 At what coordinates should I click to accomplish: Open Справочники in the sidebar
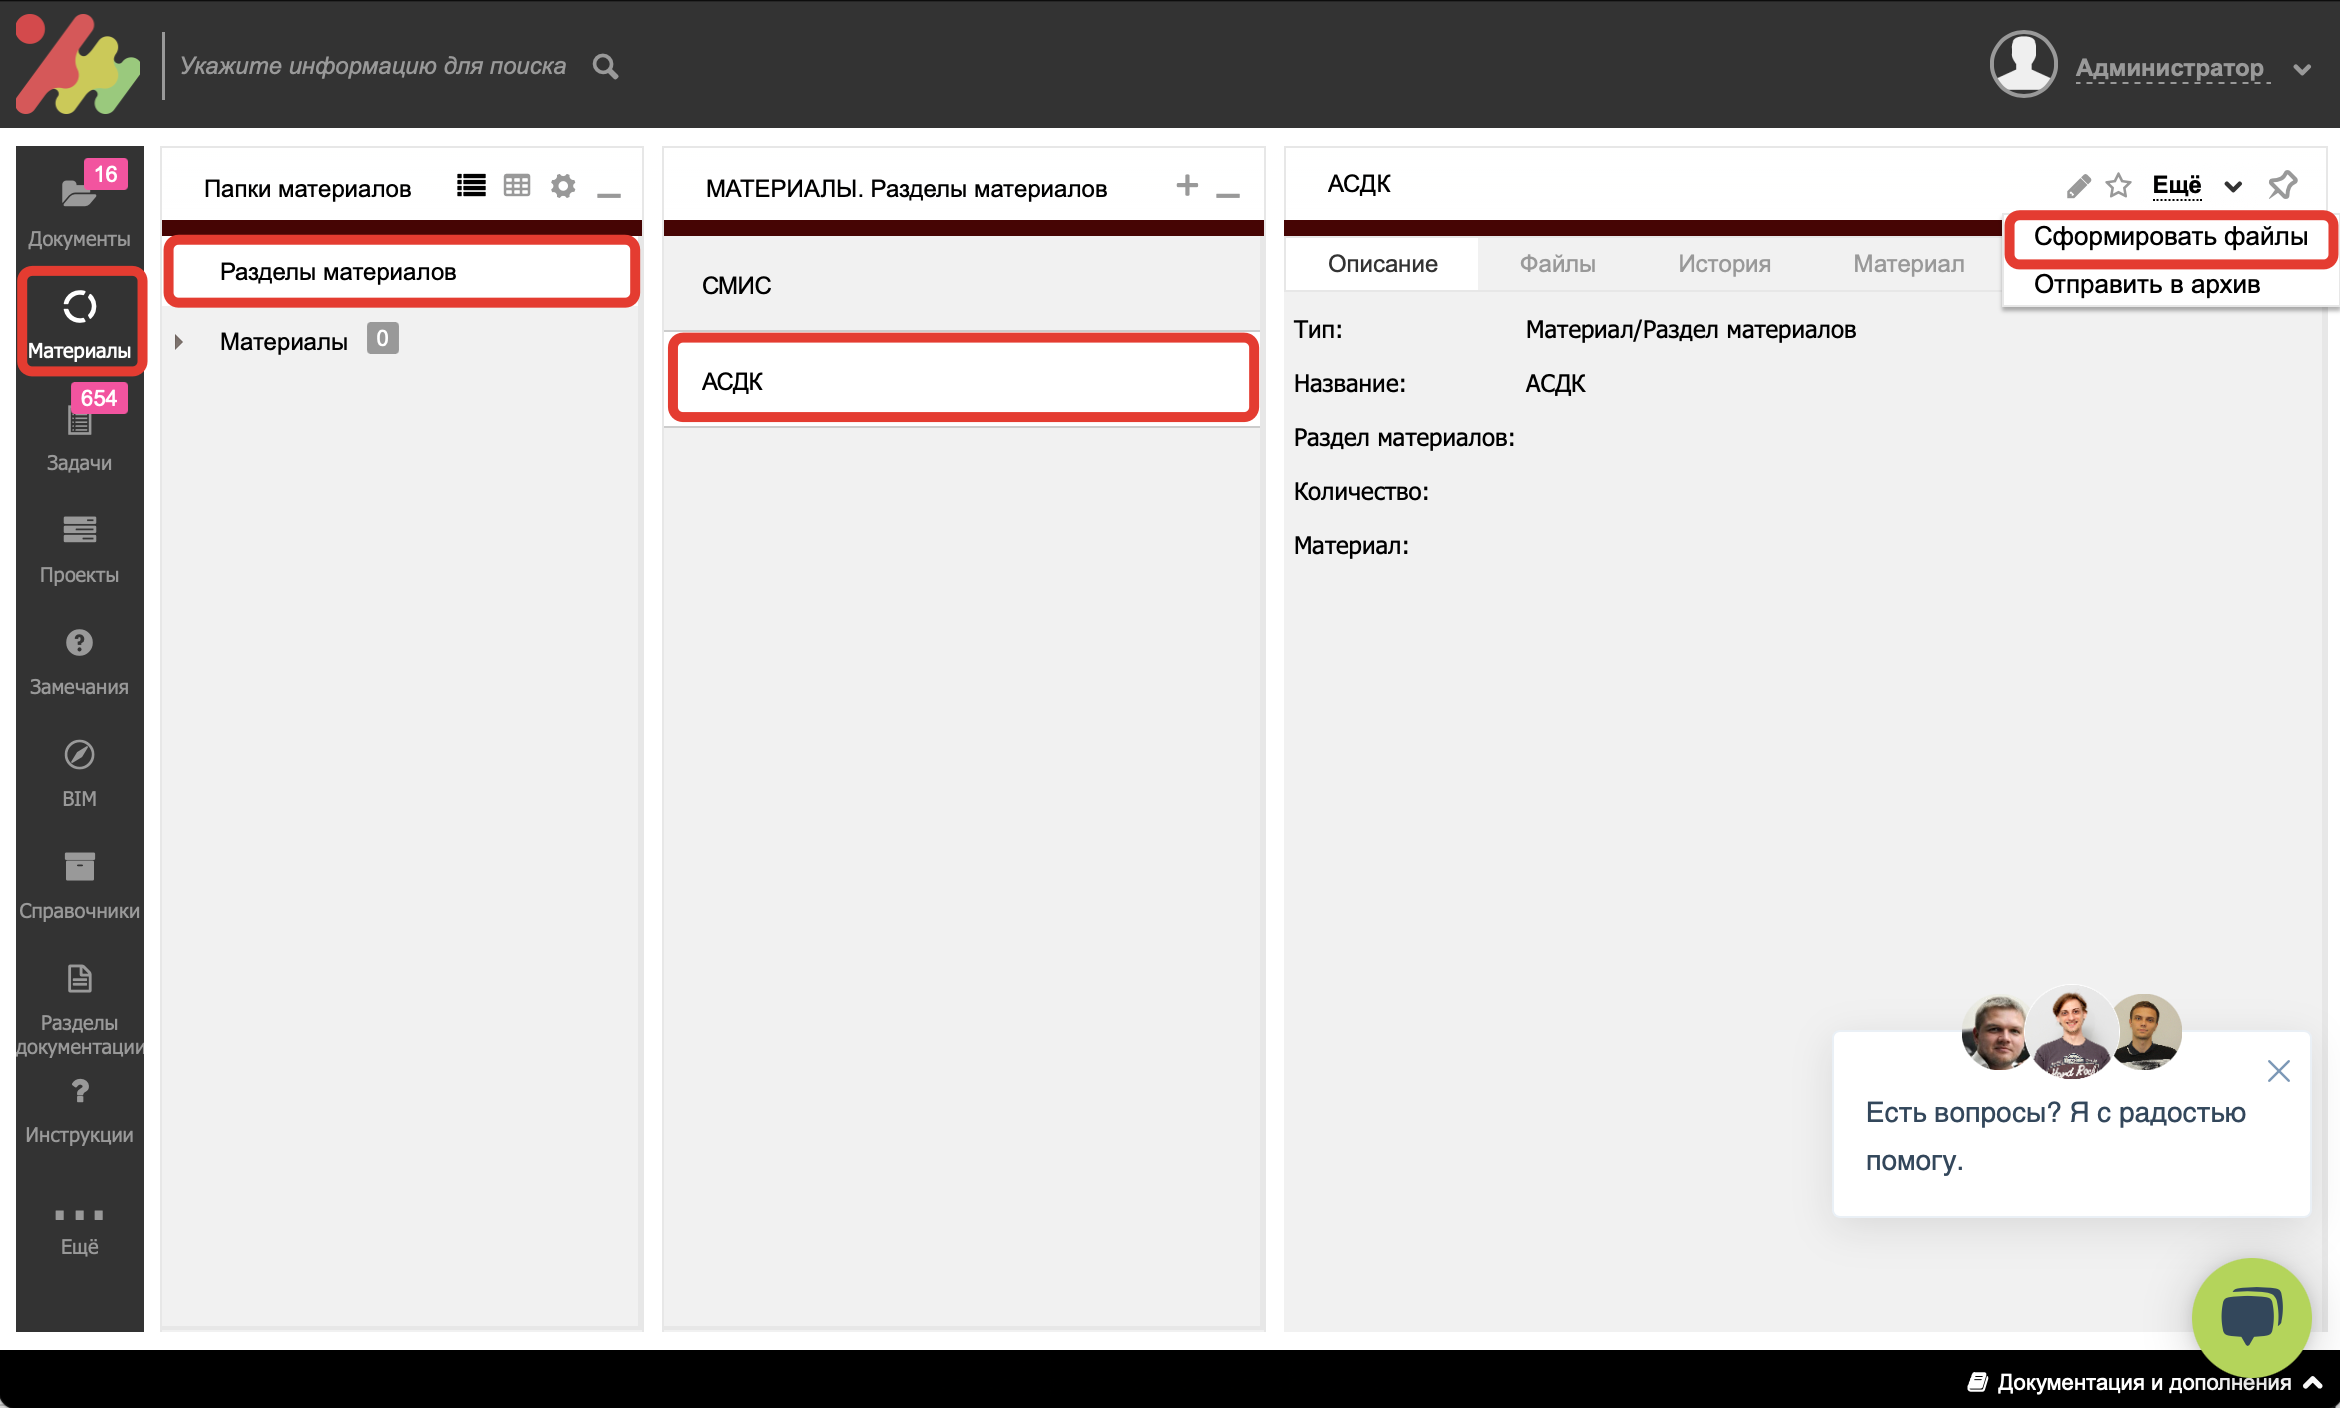(x=79, y=883)
